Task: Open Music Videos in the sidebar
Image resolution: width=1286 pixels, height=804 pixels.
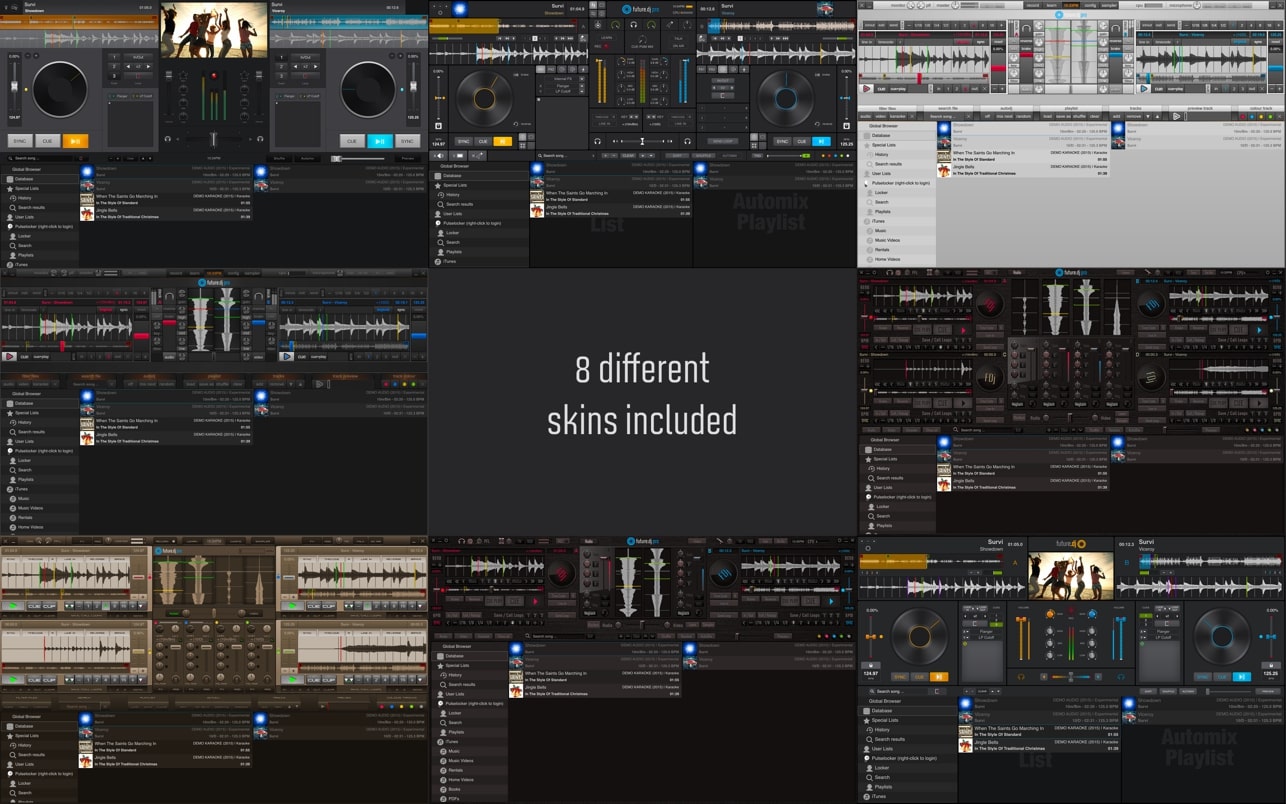Action: 887,240
